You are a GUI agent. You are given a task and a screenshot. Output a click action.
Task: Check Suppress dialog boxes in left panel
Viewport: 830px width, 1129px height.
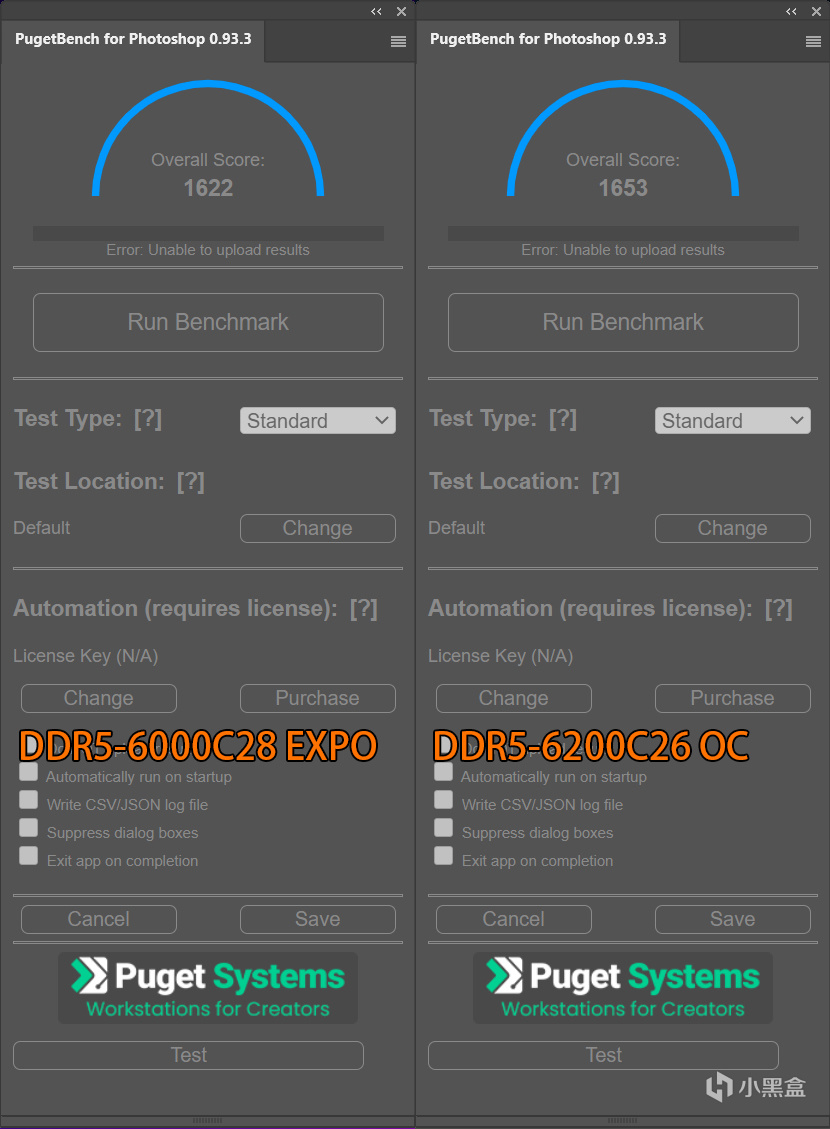tap(29, 828)
